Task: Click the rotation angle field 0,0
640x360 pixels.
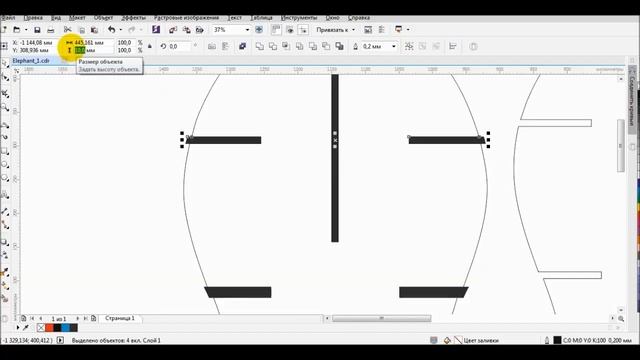Action: (179, 47)
